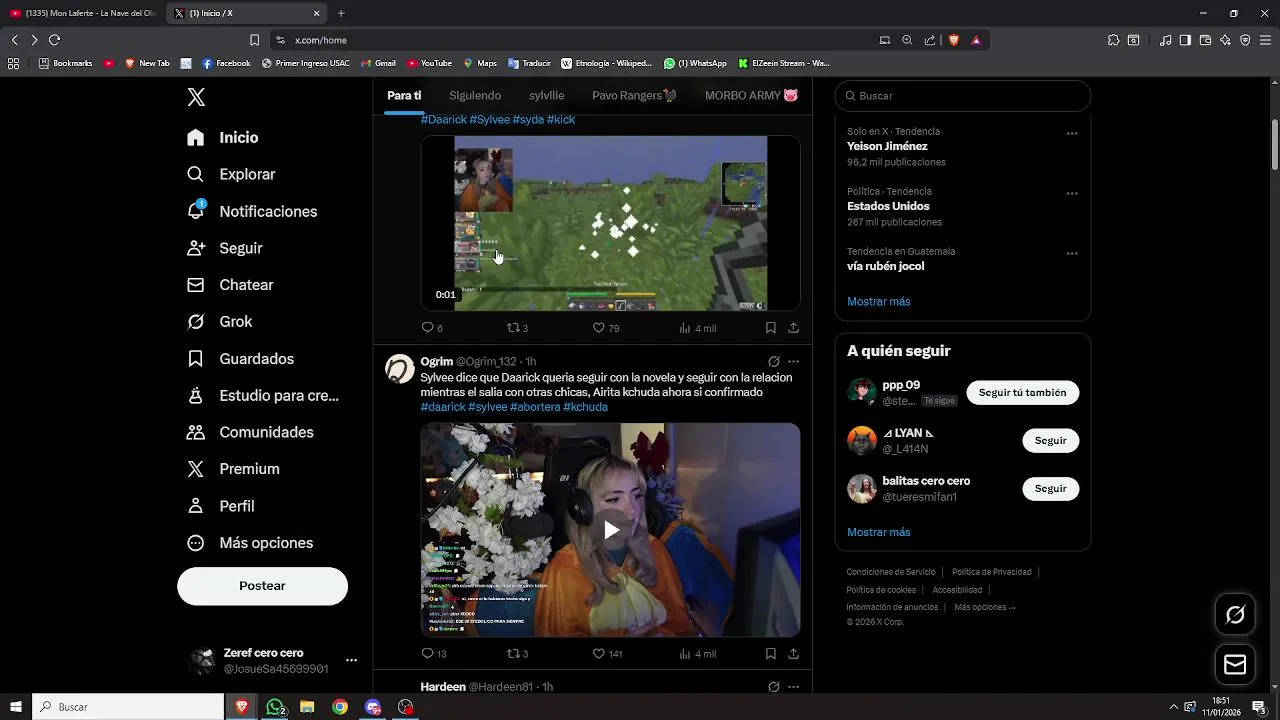Open Inicio in the left sidebar

click(222, 138)
